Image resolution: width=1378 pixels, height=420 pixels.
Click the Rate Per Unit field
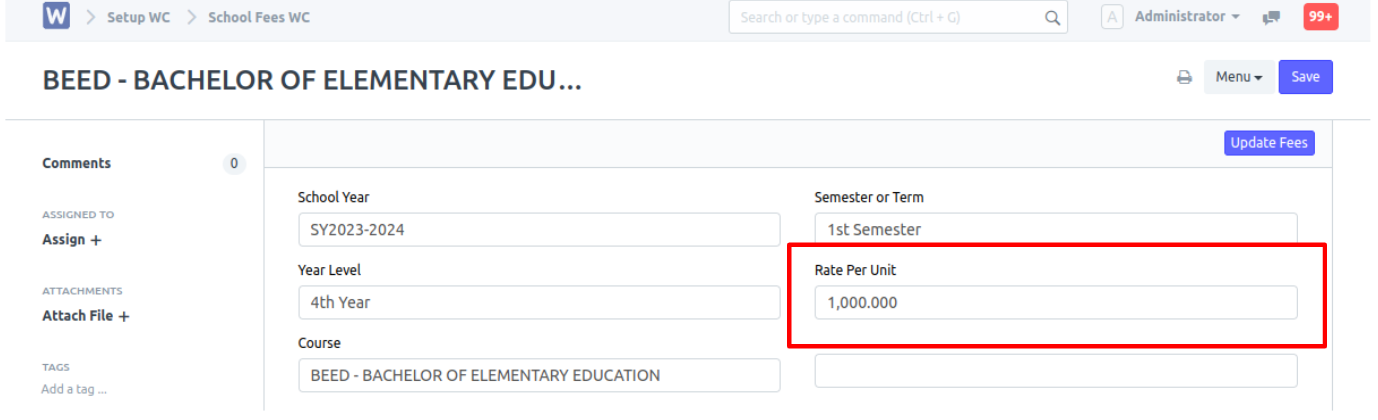pyautogui.click(x=1056, y=302)
